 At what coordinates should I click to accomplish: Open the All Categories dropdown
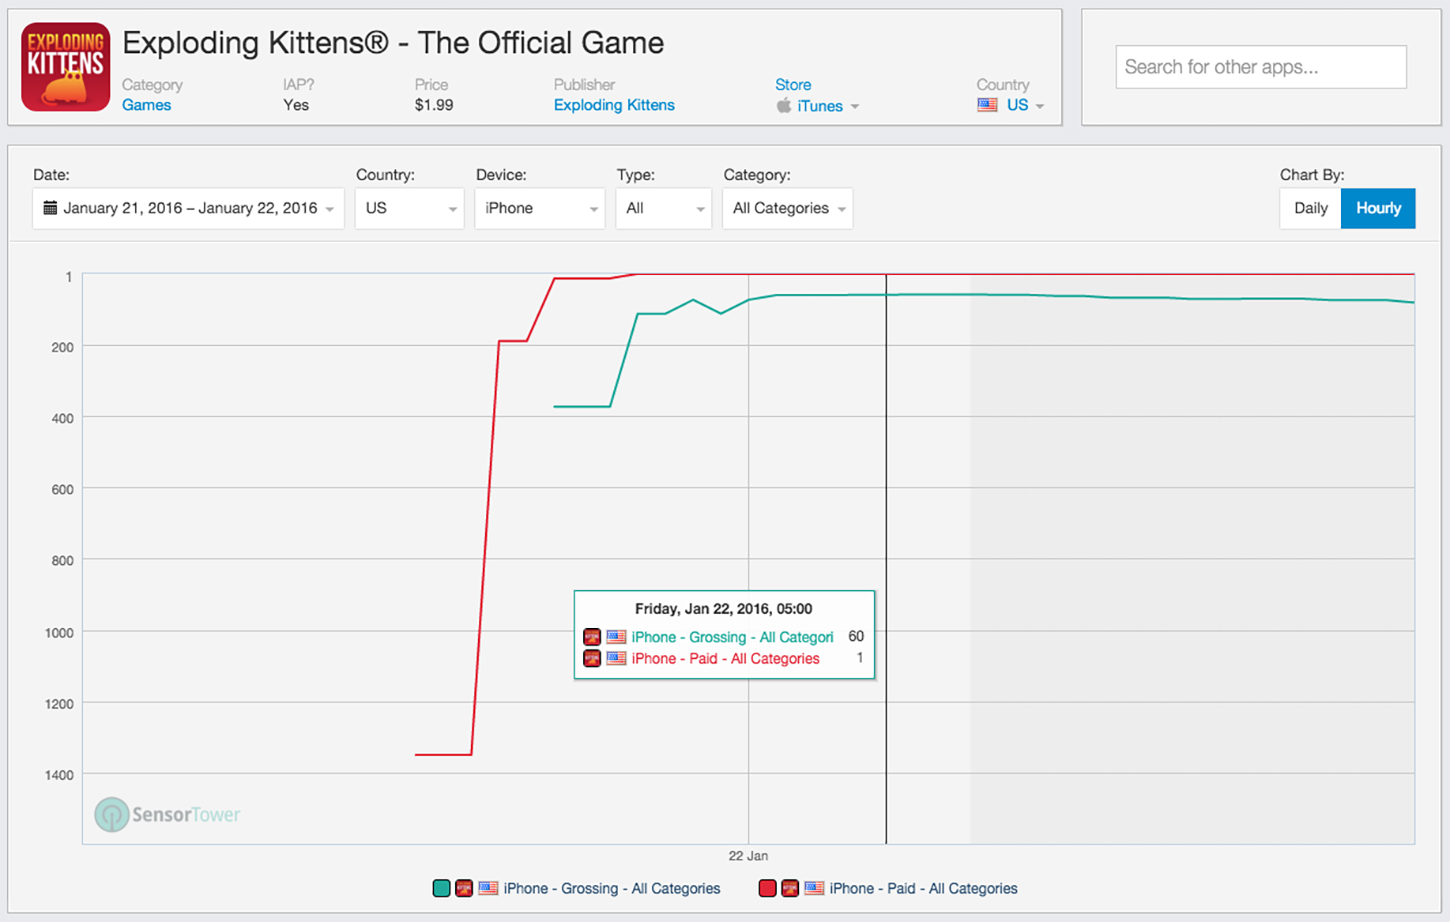coord(788,208)
